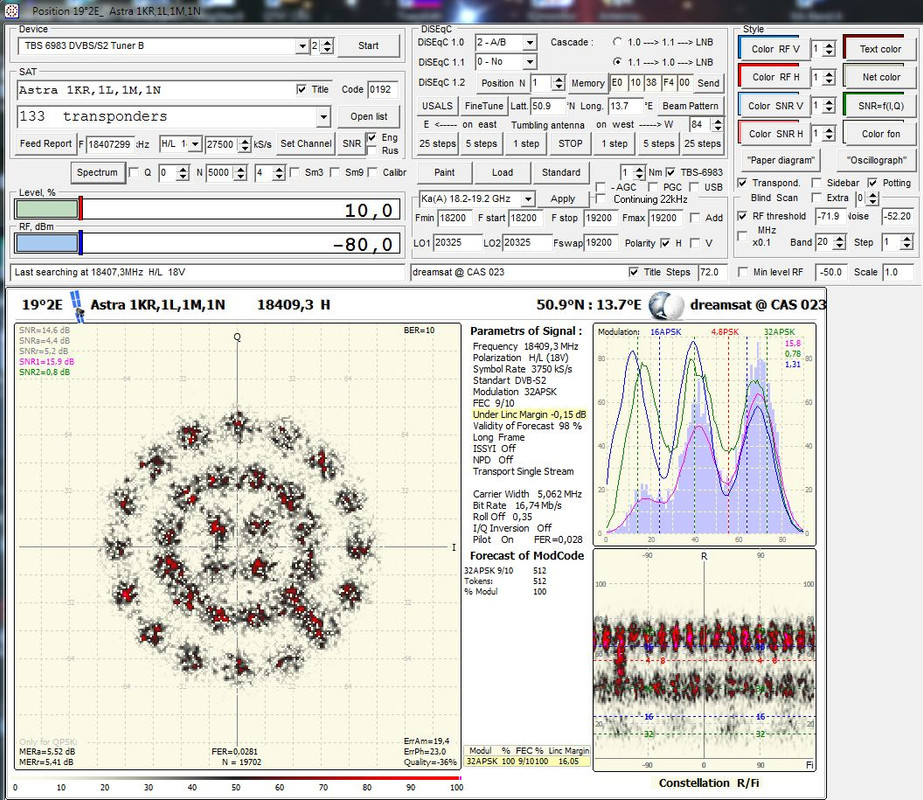This screenshot has width=923, height=800.
Task: Click the STOP antenna button
Action: [570, 144]
